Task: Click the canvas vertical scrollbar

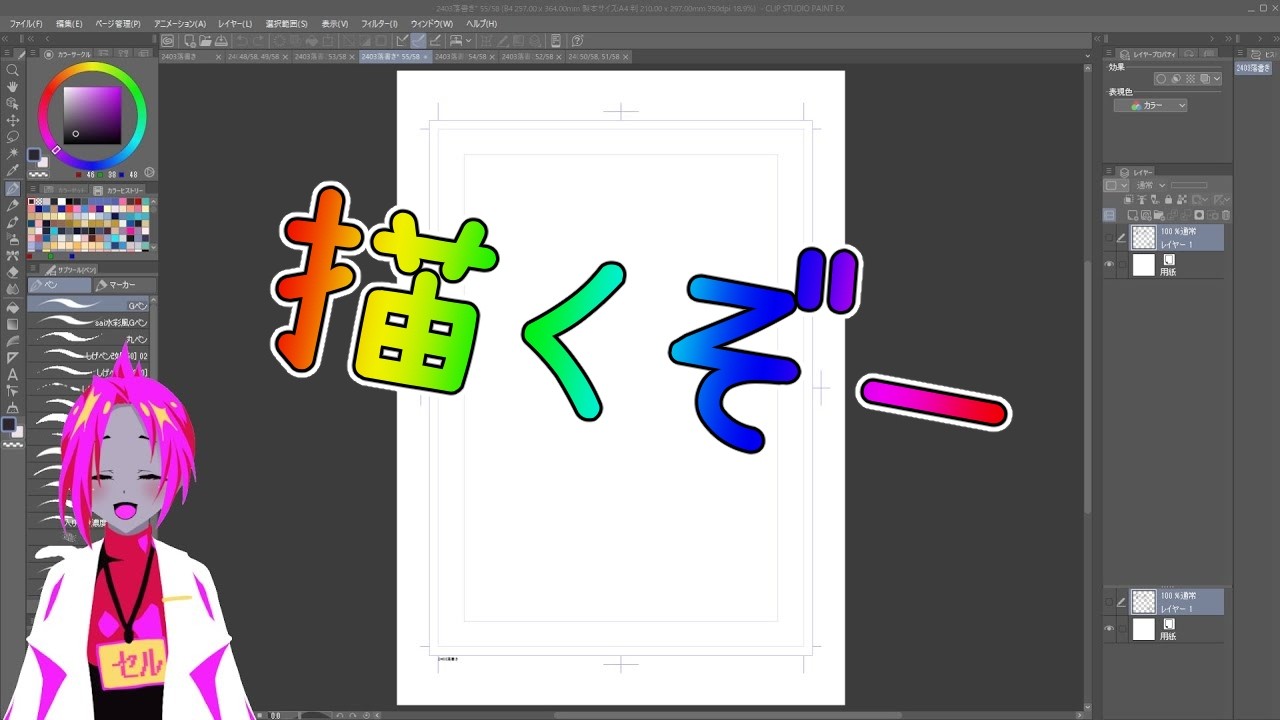Action: point(1089,385)
